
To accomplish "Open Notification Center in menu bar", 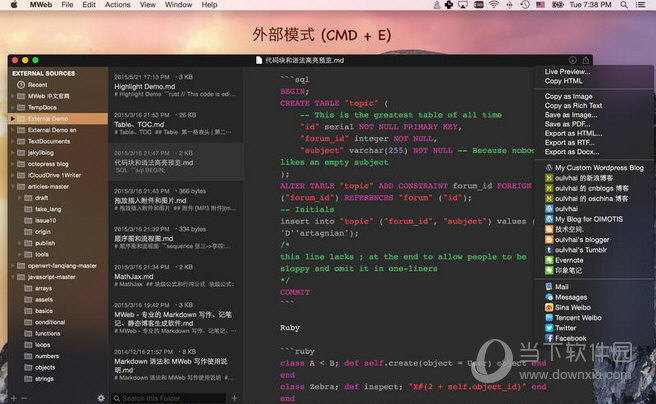I will [641, 5].
